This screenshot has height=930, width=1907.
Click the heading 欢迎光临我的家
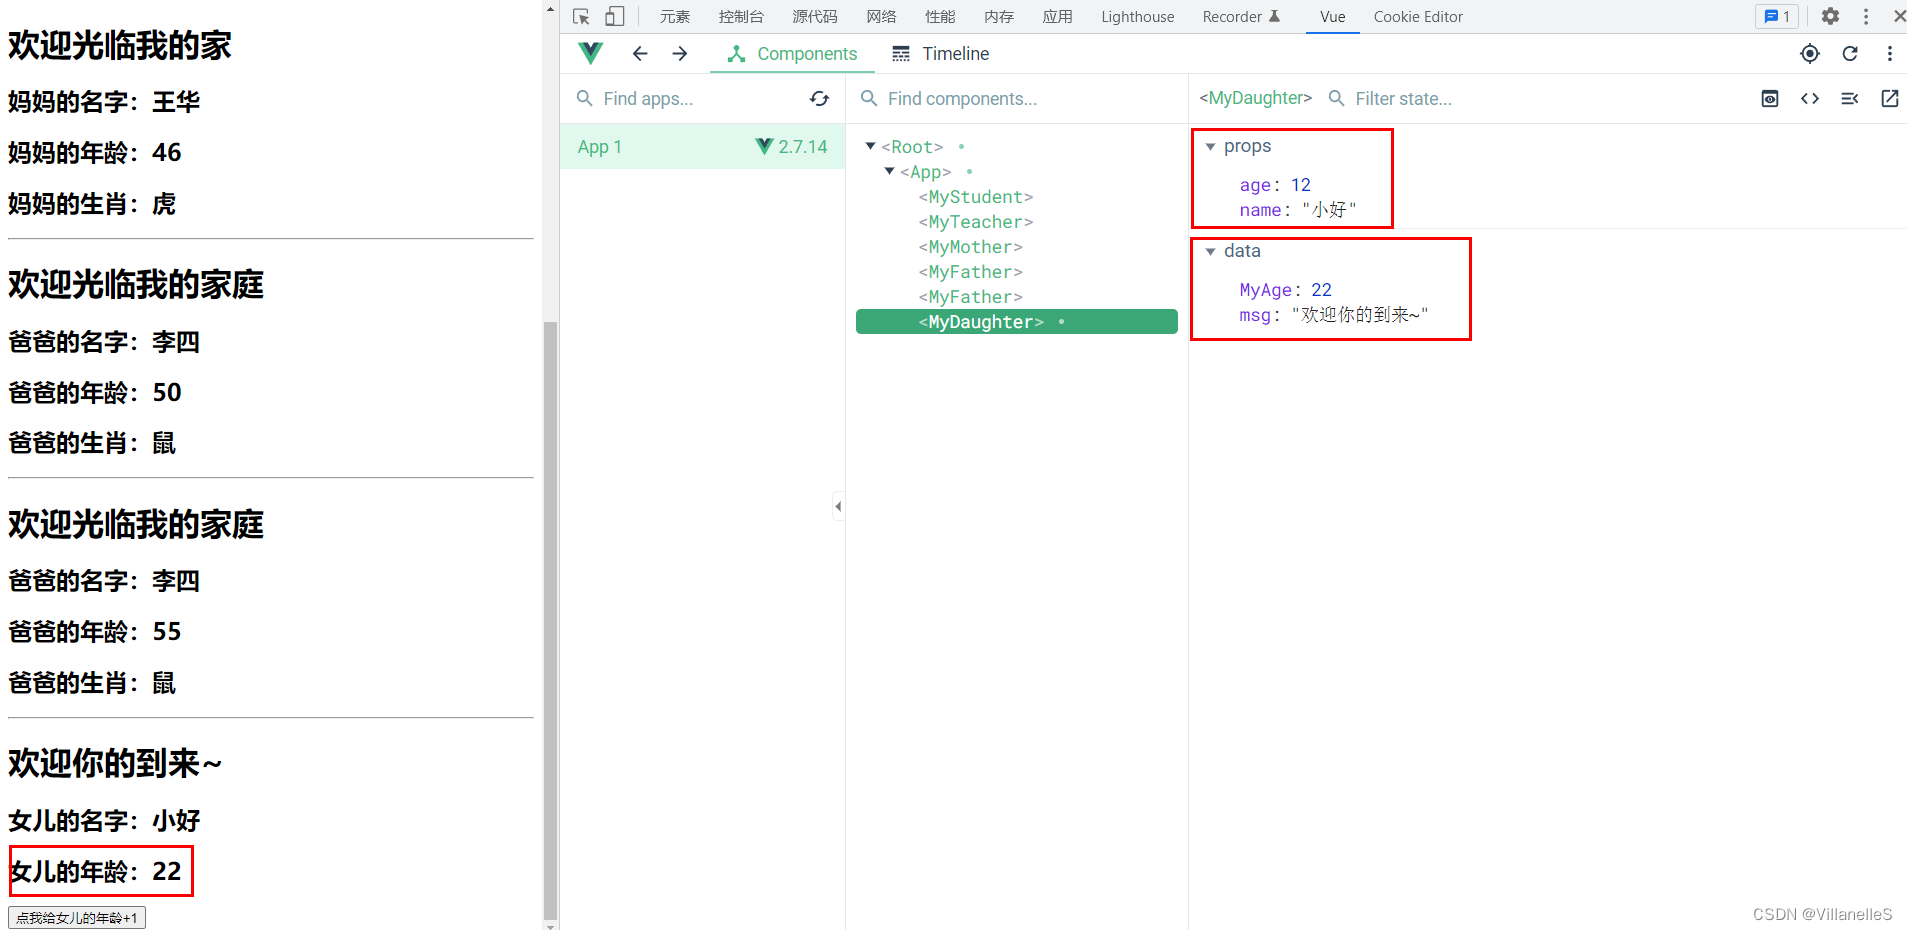pos(120,45)
